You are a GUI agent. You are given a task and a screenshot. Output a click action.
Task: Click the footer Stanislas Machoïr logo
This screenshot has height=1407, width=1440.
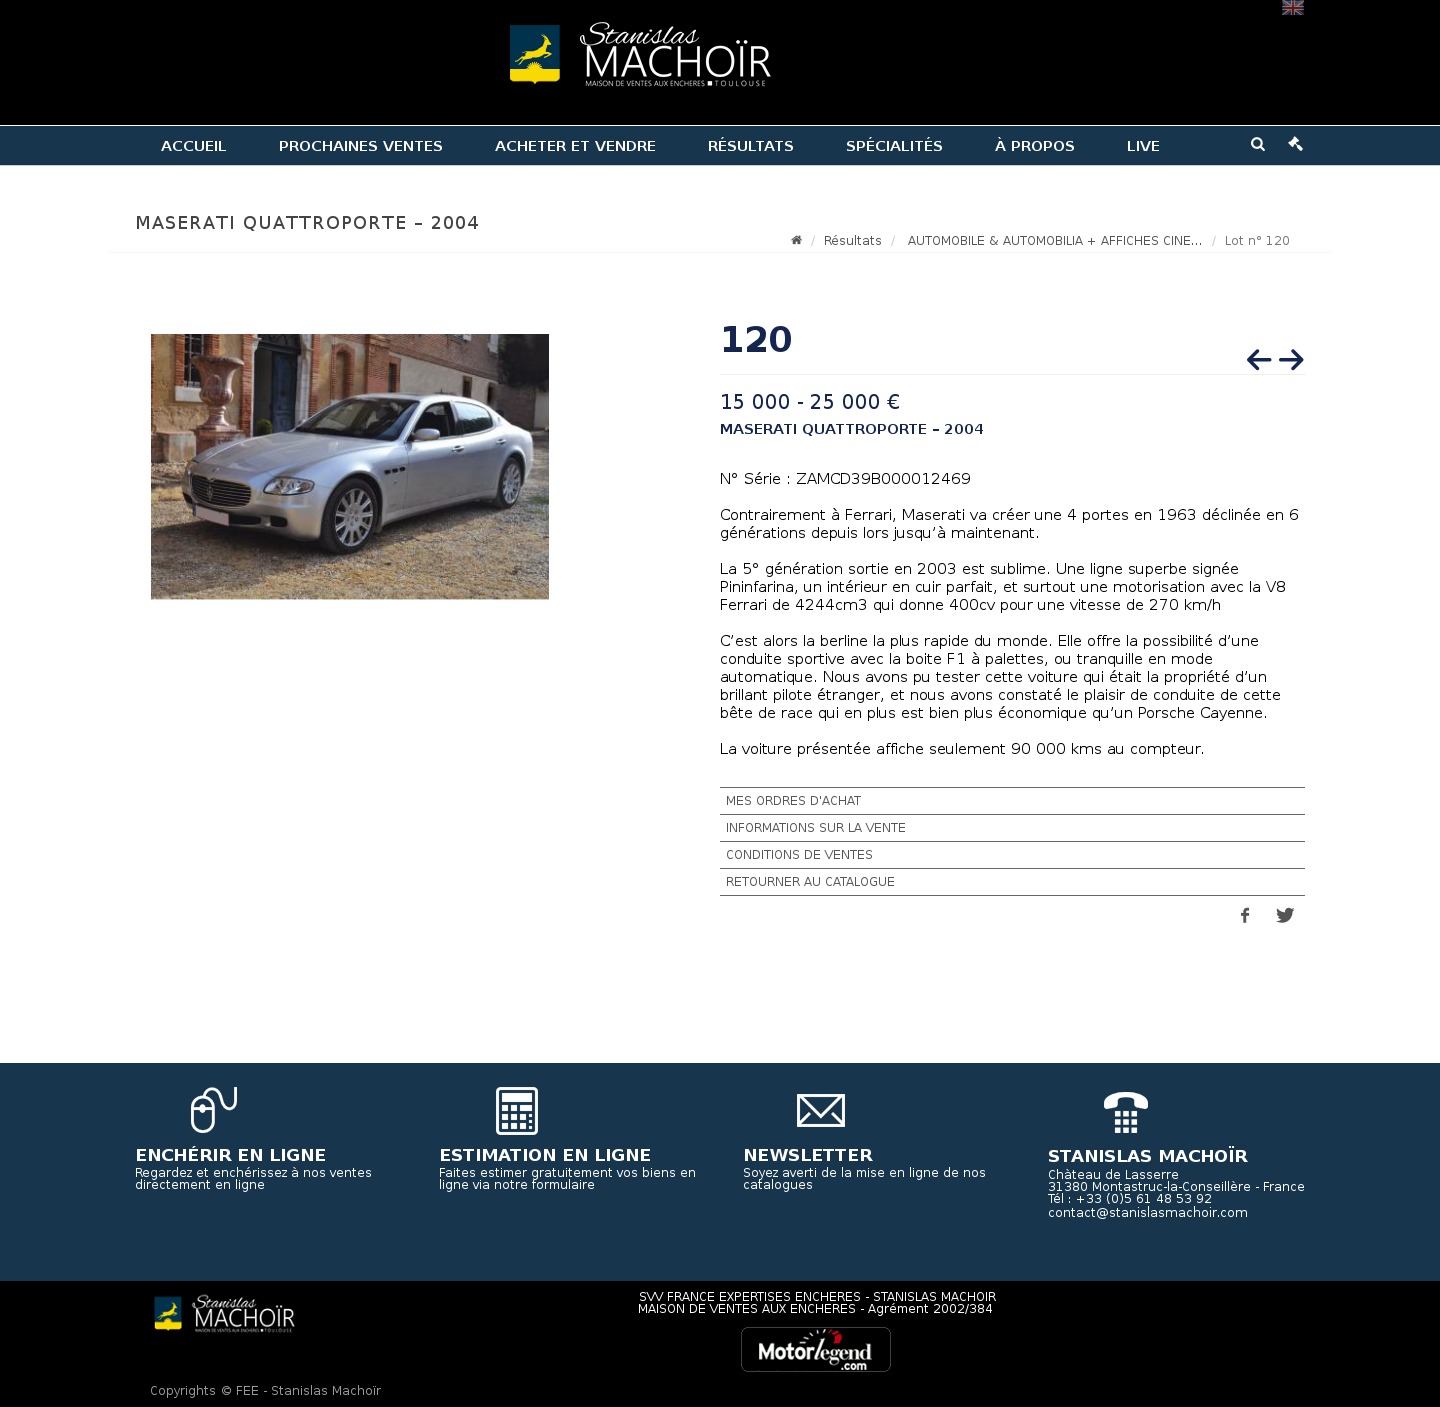224,1314
